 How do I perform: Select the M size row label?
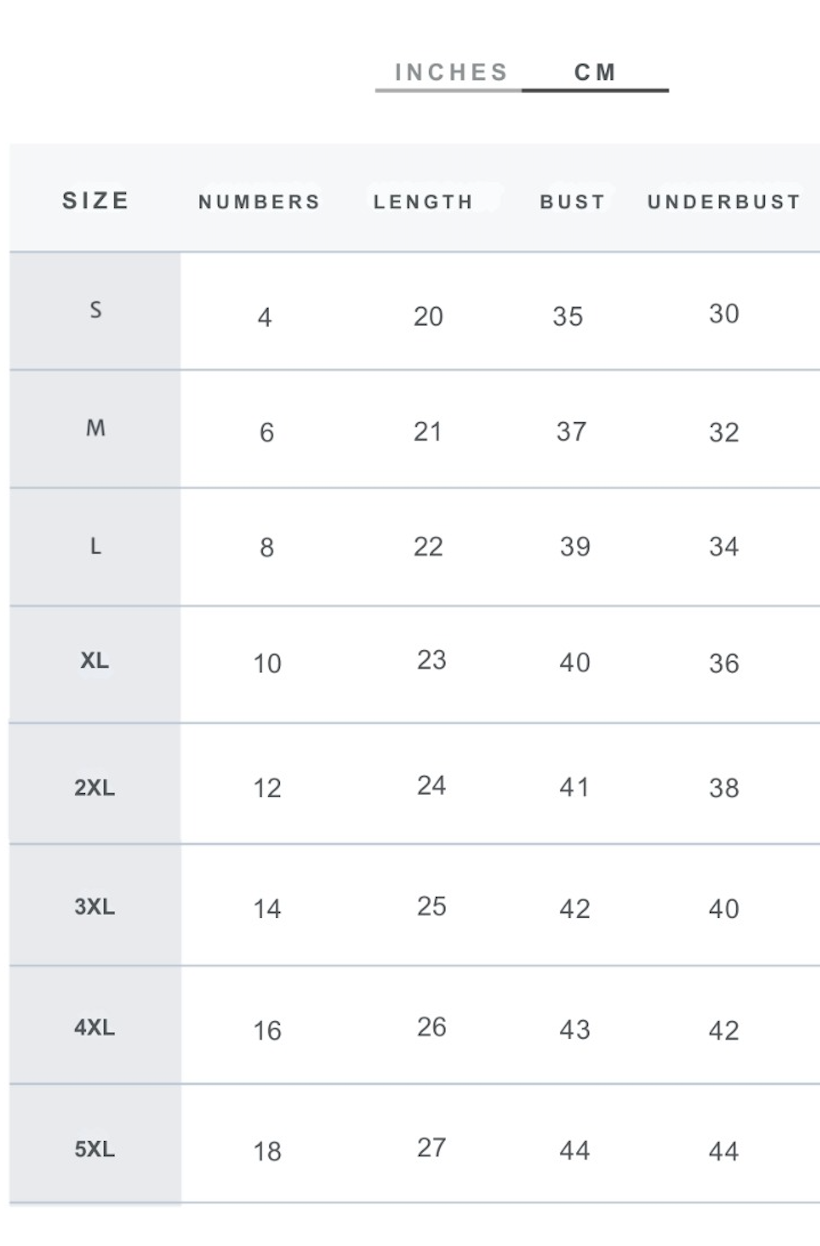[96, 428]
